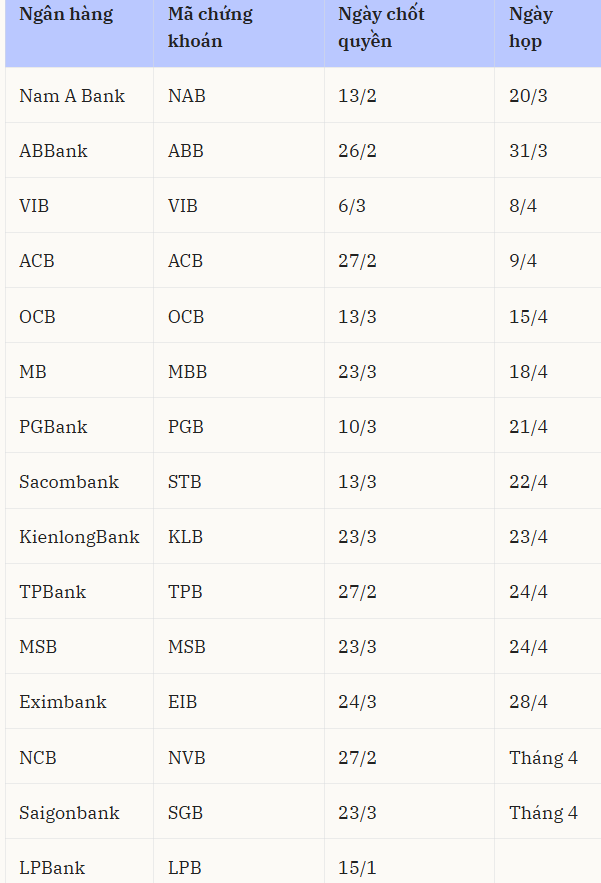Image resolution: width=601 pixels, height=883 pixels.
Task: Select the 'KienlongBank' cell
Action: pos(79,537)
